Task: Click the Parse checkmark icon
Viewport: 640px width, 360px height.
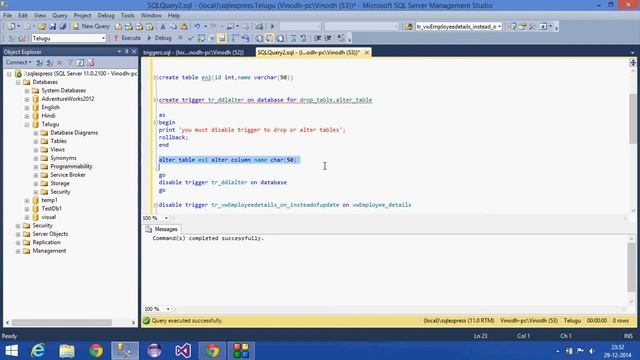Action: 190,38
